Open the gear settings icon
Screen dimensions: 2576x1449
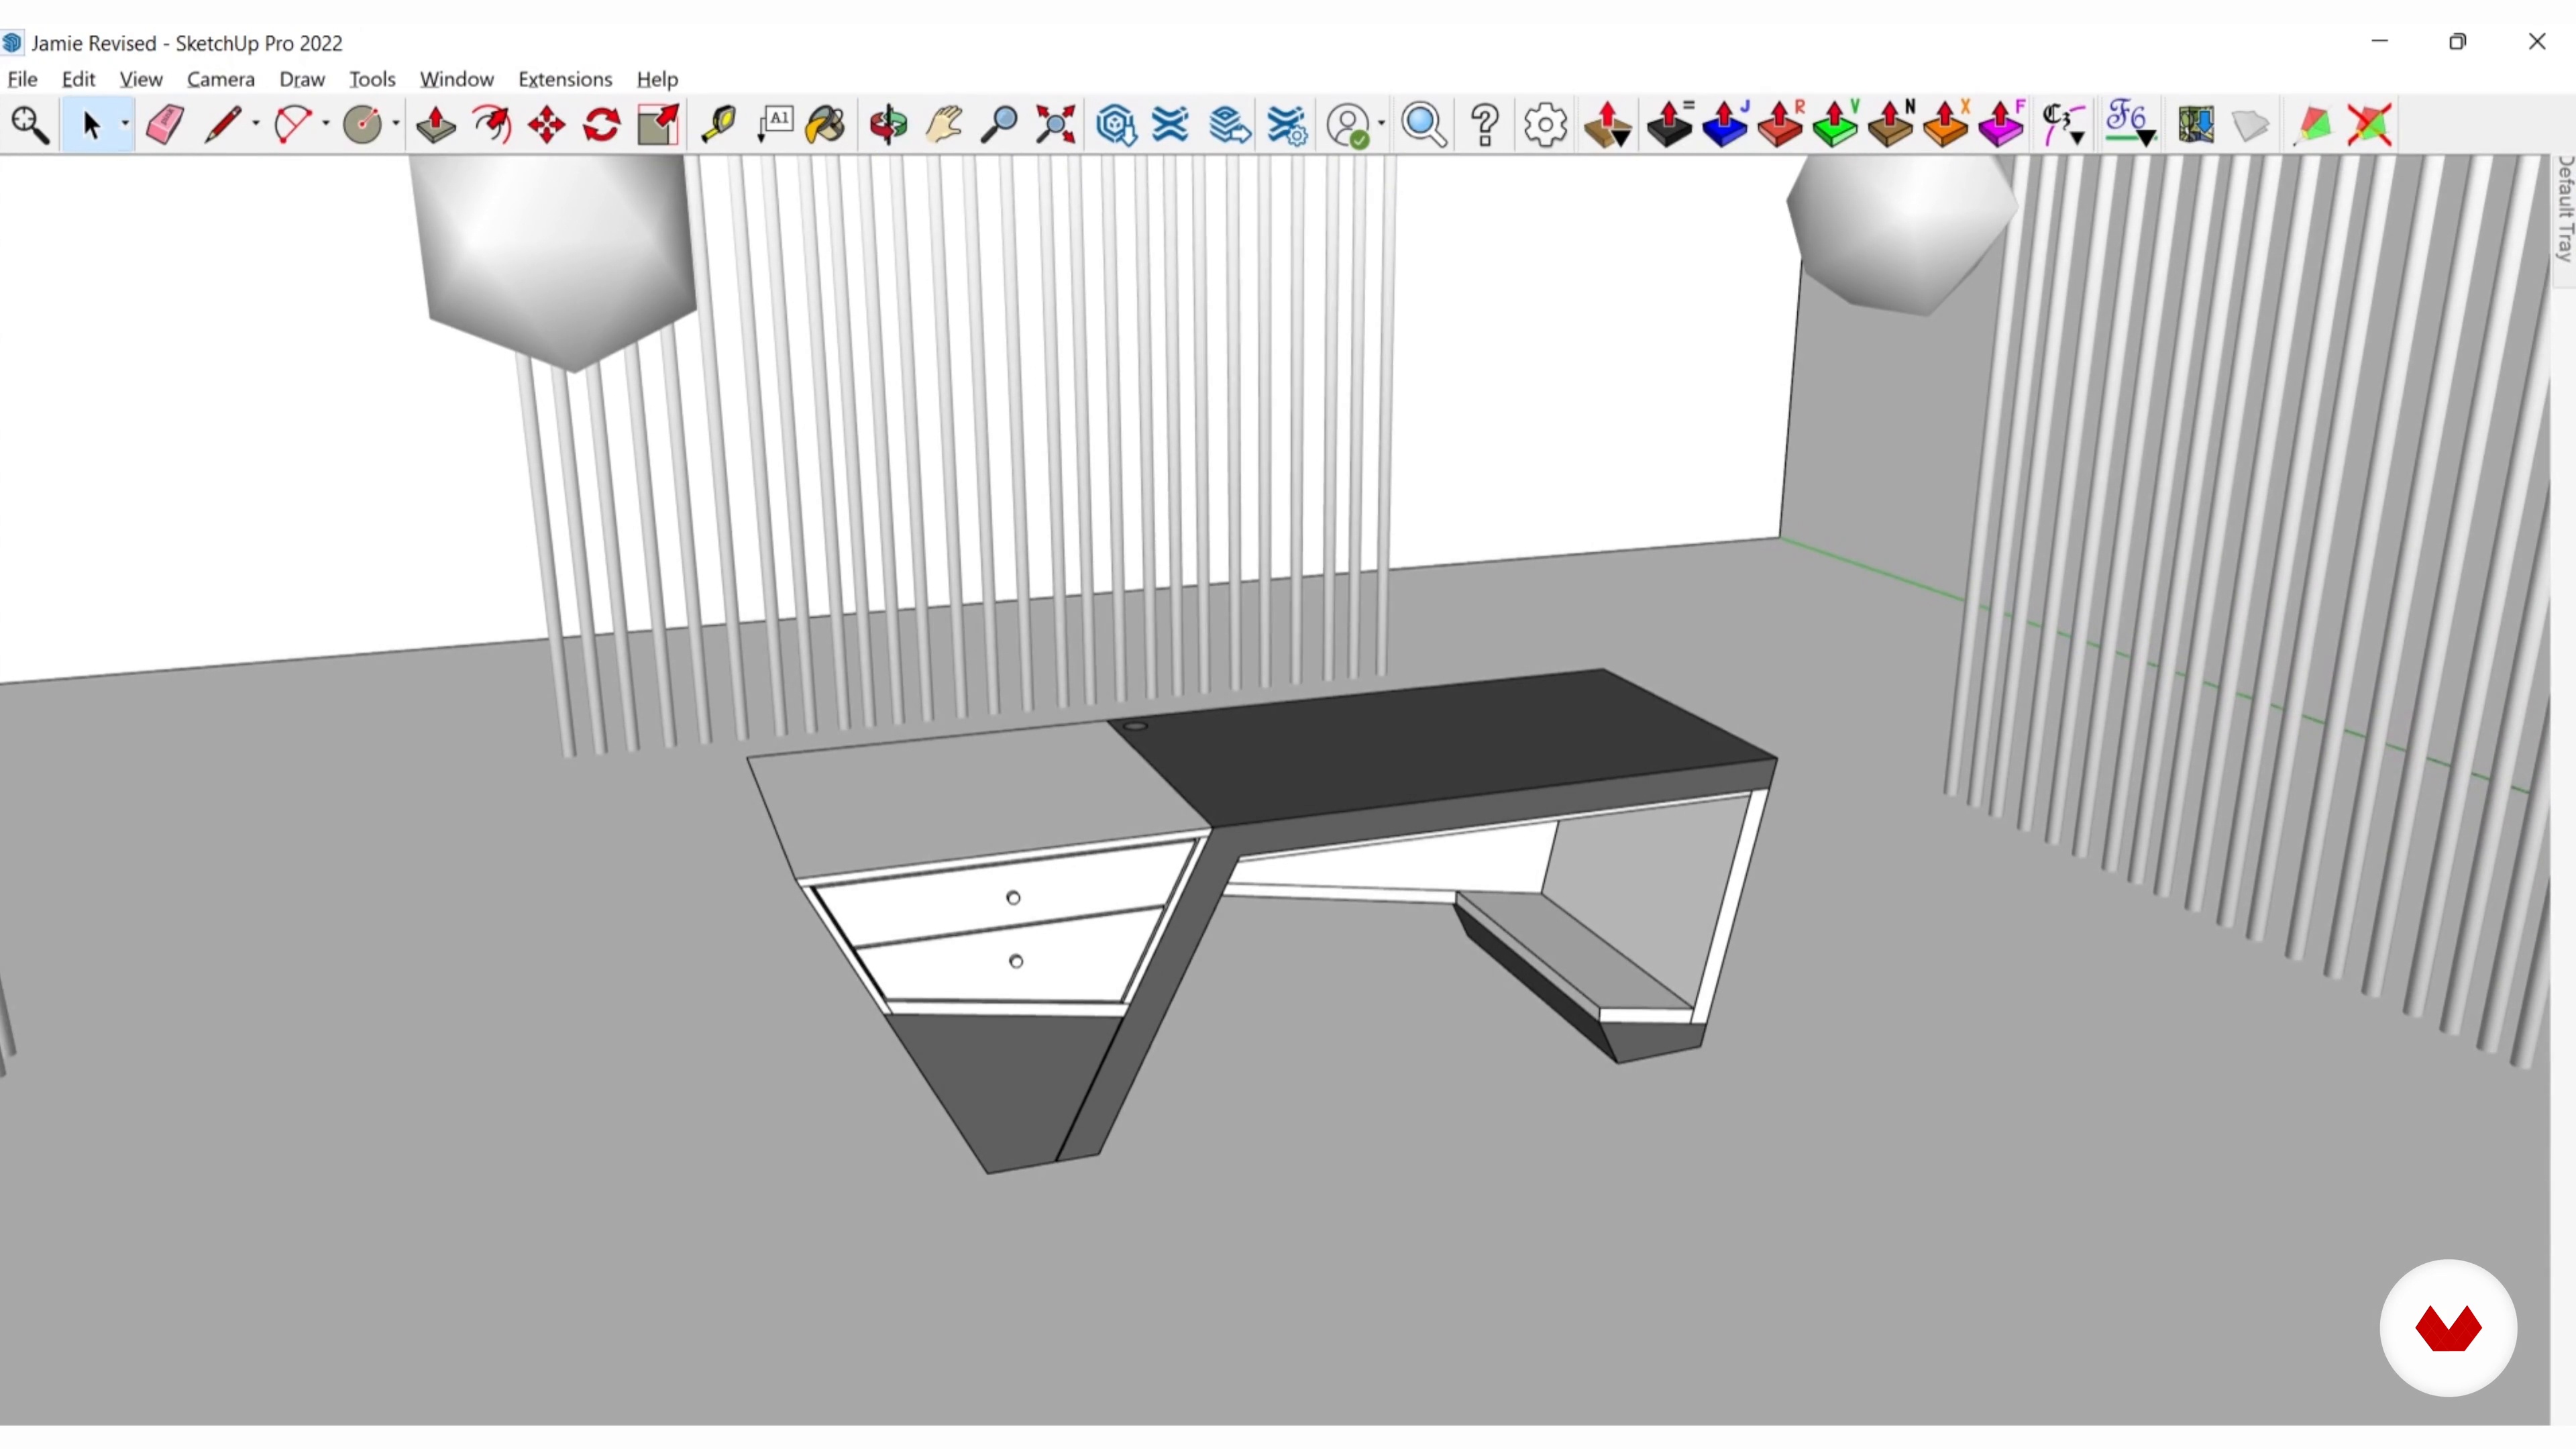tap(1545, 125)
